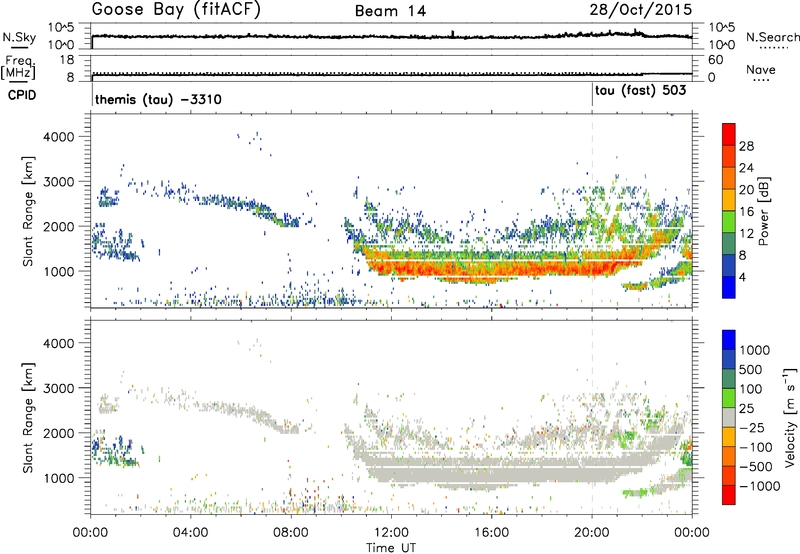
Task: Click the '18' frequency axis tick label
Action: (x=66, y=60)
